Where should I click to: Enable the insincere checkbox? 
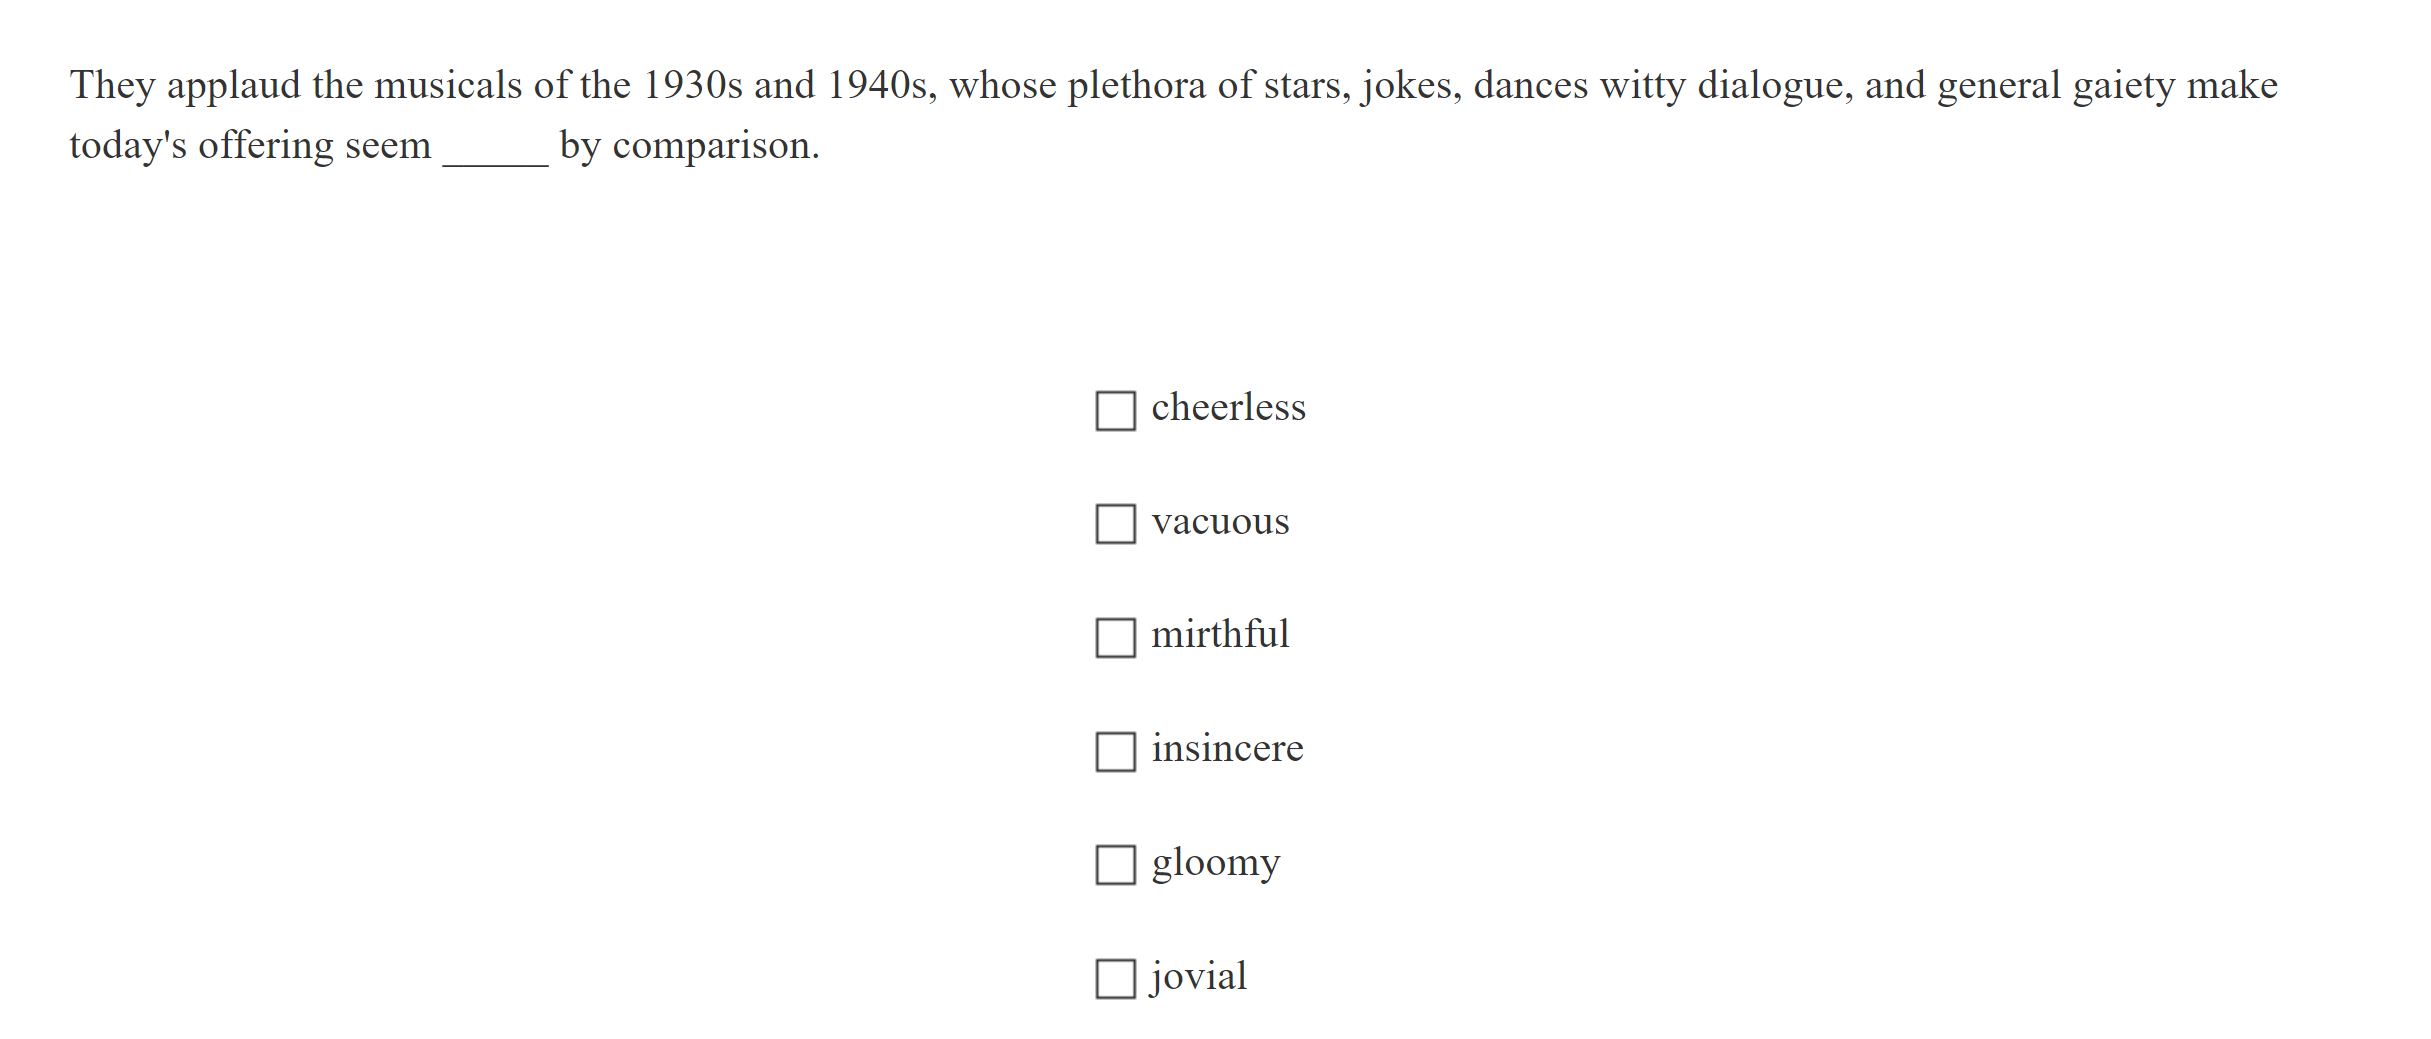click(x=1115, y=751)
